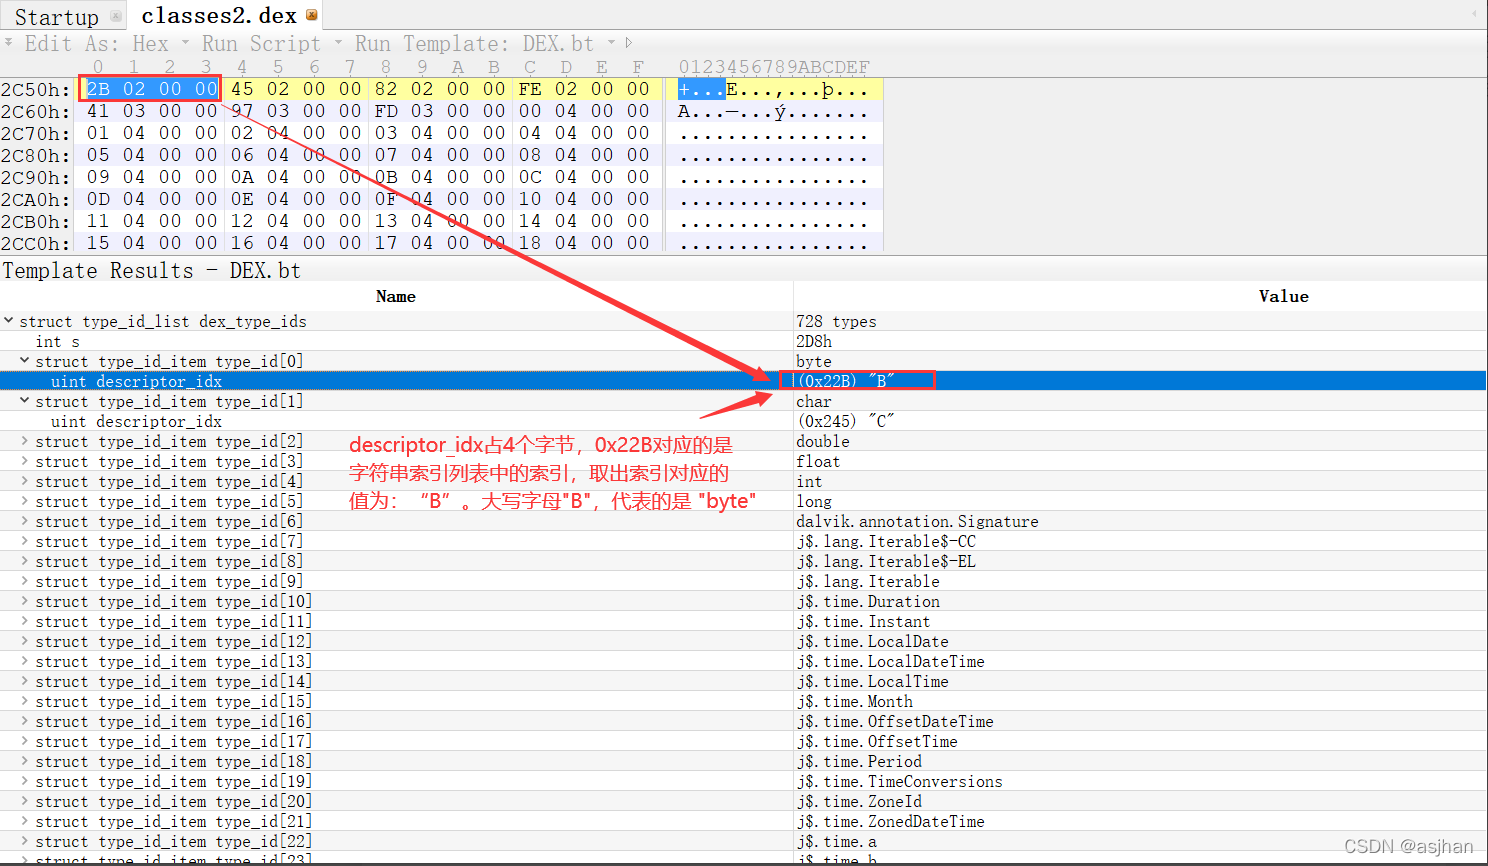Click hex byte 15 in row 2CC0h
The height and width of the screenshot is (866, 1488).
coord(98,243)
